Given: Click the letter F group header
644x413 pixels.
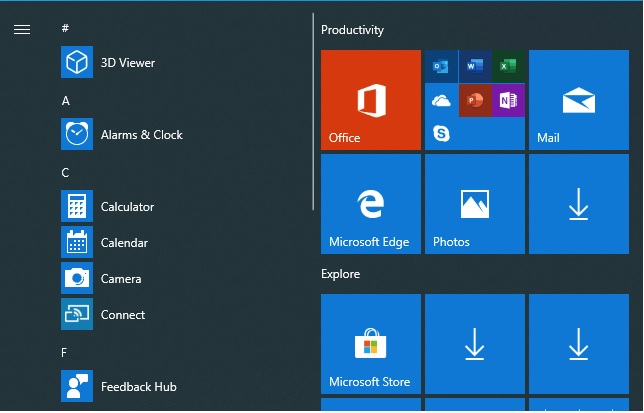Looking at the screenshot, I should (x=64, y=353).
